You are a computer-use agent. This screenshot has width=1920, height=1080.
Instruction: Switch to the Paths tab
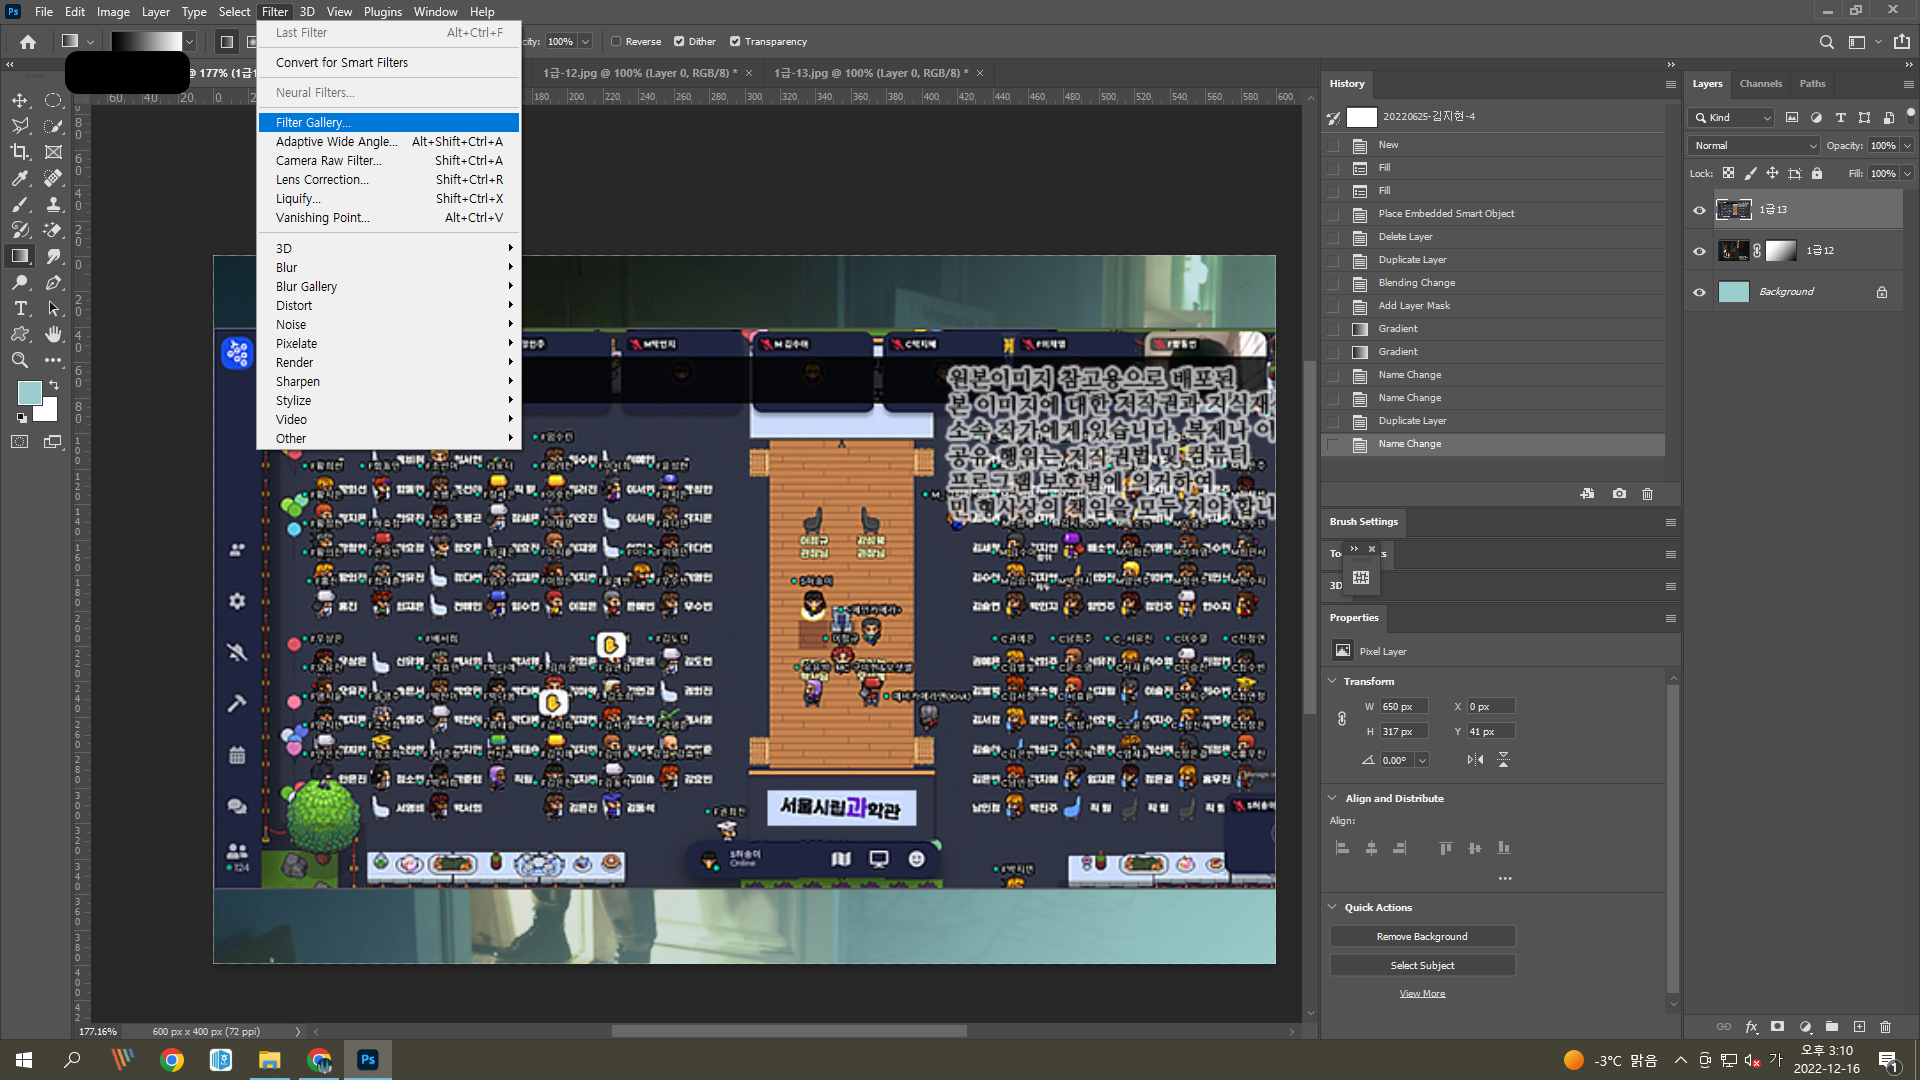1812,84
